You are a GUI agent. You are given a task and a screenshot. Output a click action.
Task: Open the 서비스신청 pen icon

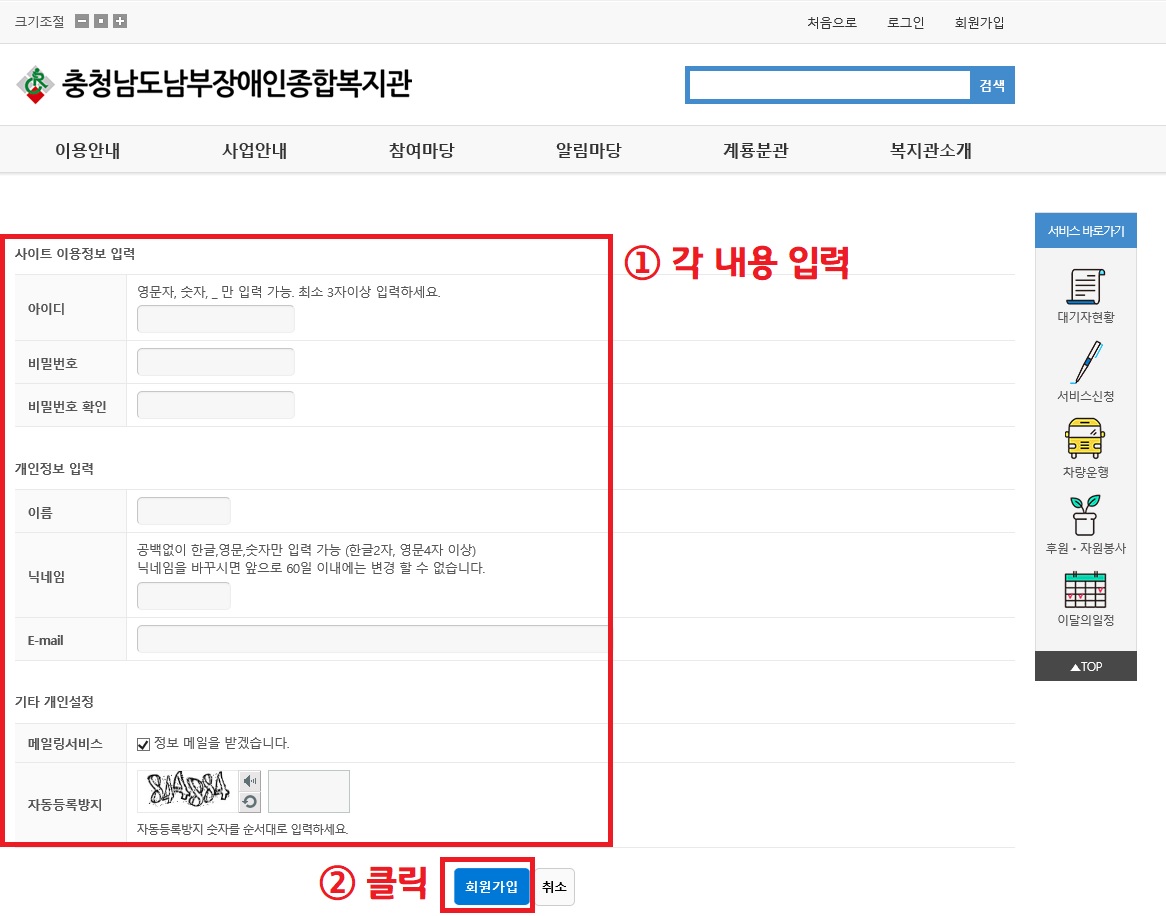(x=1085, y=364)
